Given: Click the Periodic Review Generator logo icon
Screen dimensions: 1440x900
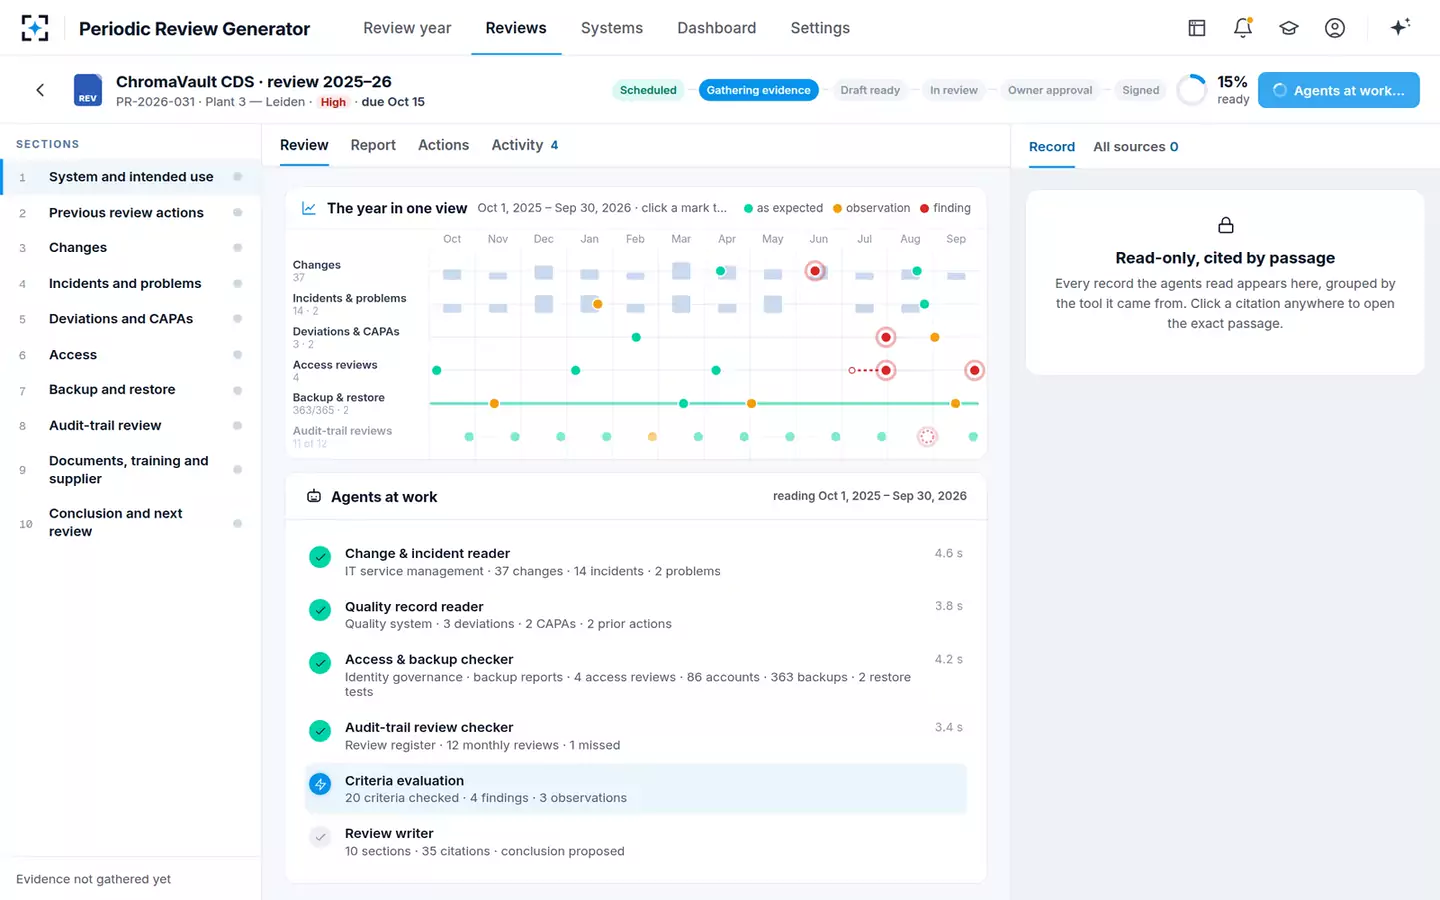Looking at the screenshot, I should (x=35, y=28).
